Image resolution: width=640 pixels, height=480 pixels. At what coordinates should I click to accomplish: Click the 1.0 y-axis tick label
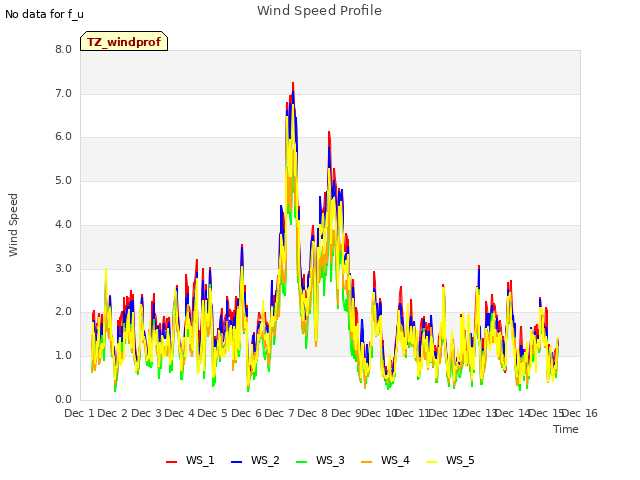point(63,356)
